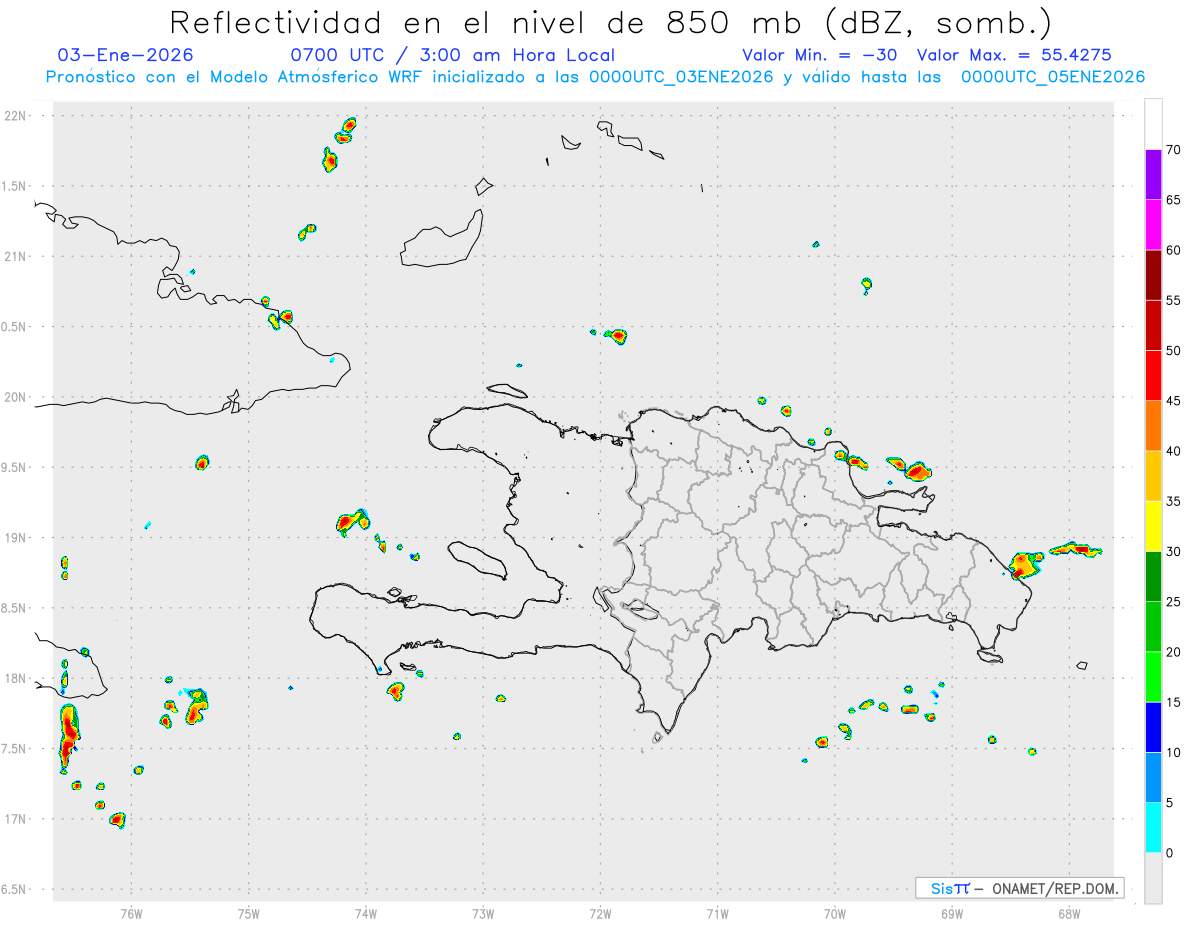Click the '70' value on the color scale

[1174, 150]
